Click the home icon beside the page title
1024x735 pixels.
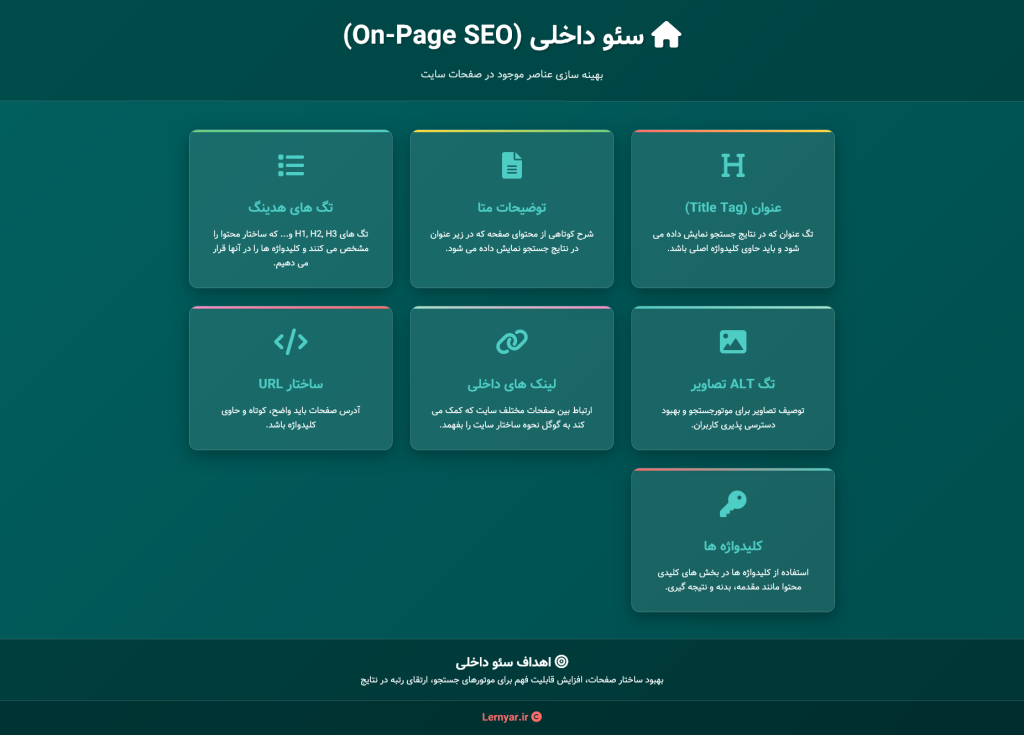click(666, 34)
